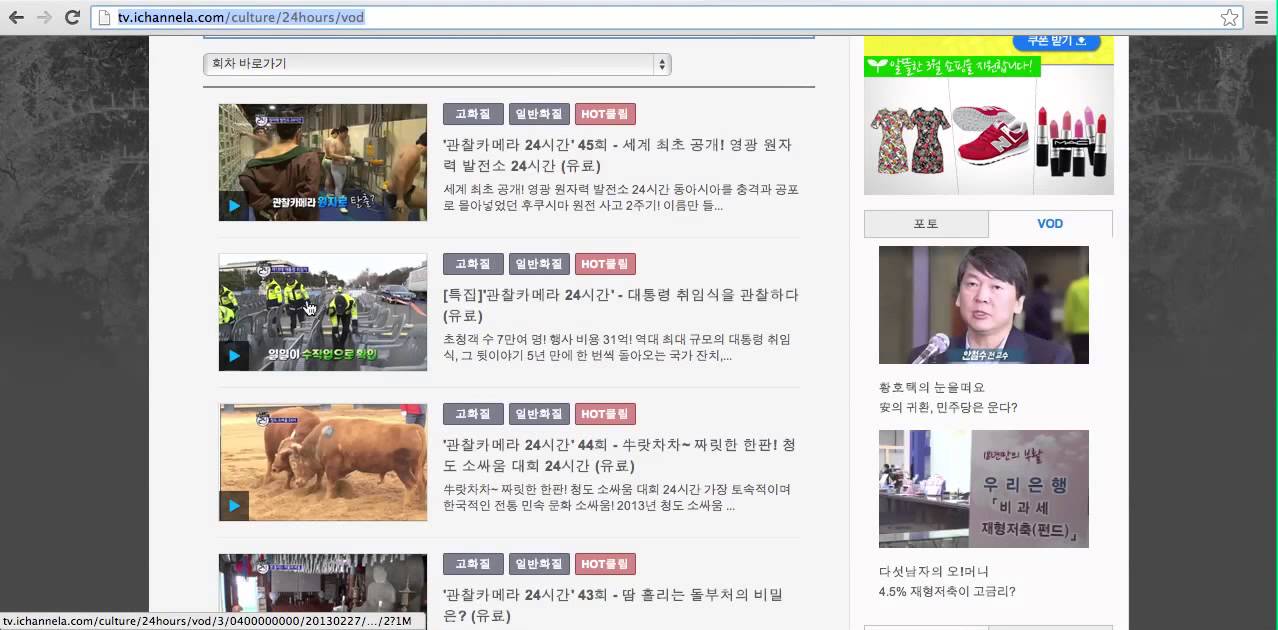Open HOT클립 for episode 43
The image size is (1278, 630).
605,564
